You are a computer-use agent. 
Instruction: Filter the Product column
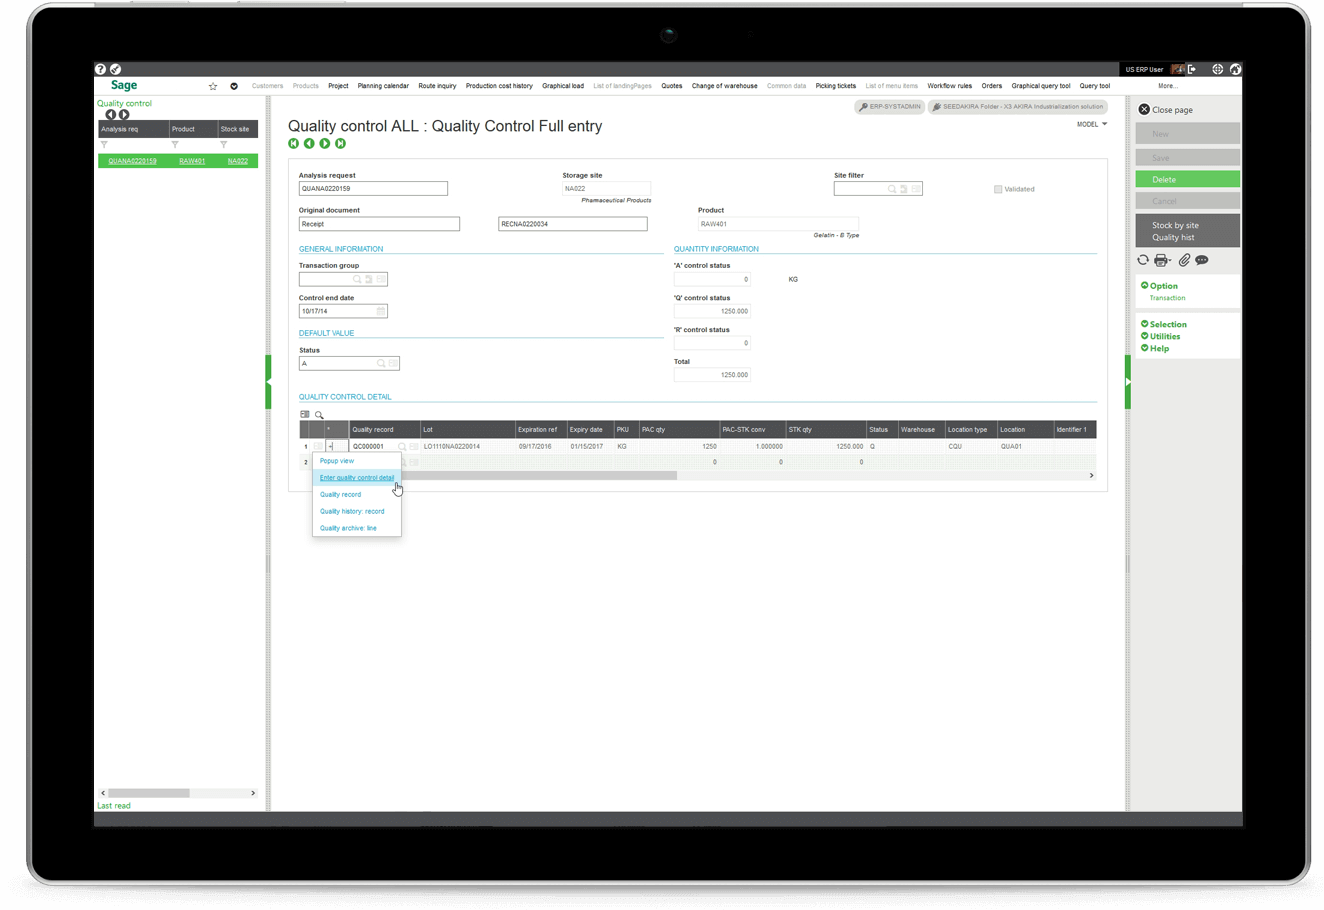click(x=175, y=145)
